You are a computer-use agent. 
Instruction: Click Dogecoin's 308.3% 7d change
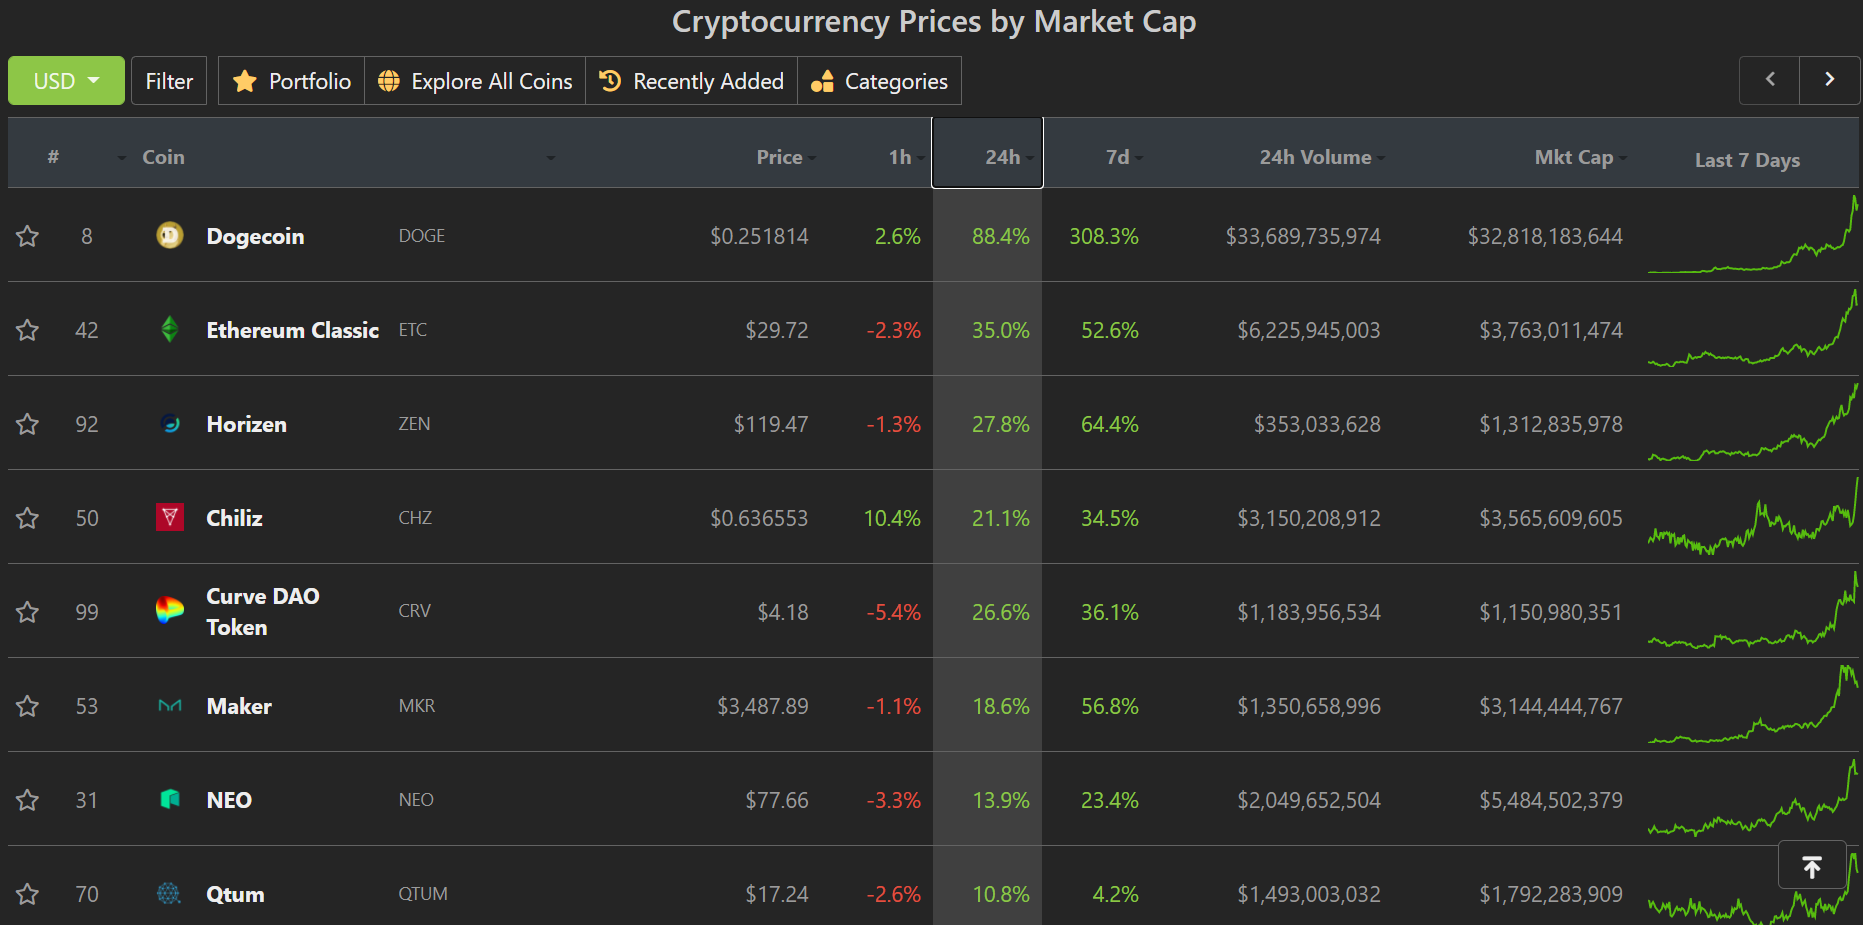click(x=1104, y=236)
